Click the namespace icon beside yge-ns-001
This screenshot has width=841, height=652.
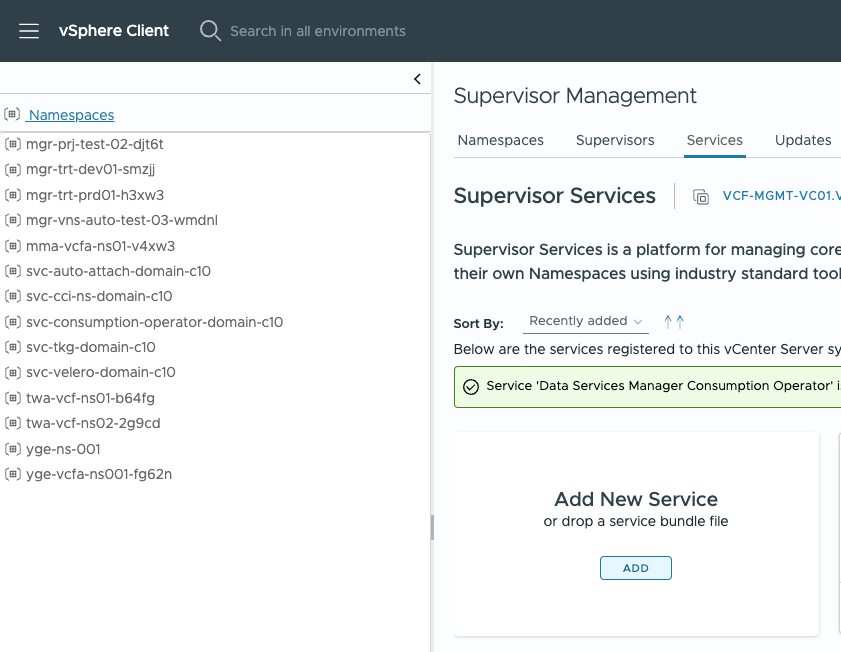tap(13, 448)
